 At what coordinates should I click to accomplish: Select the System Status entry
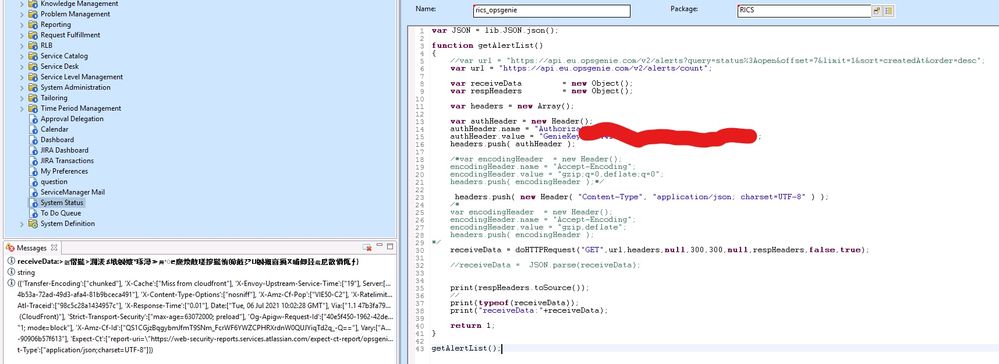coord(62,203)
